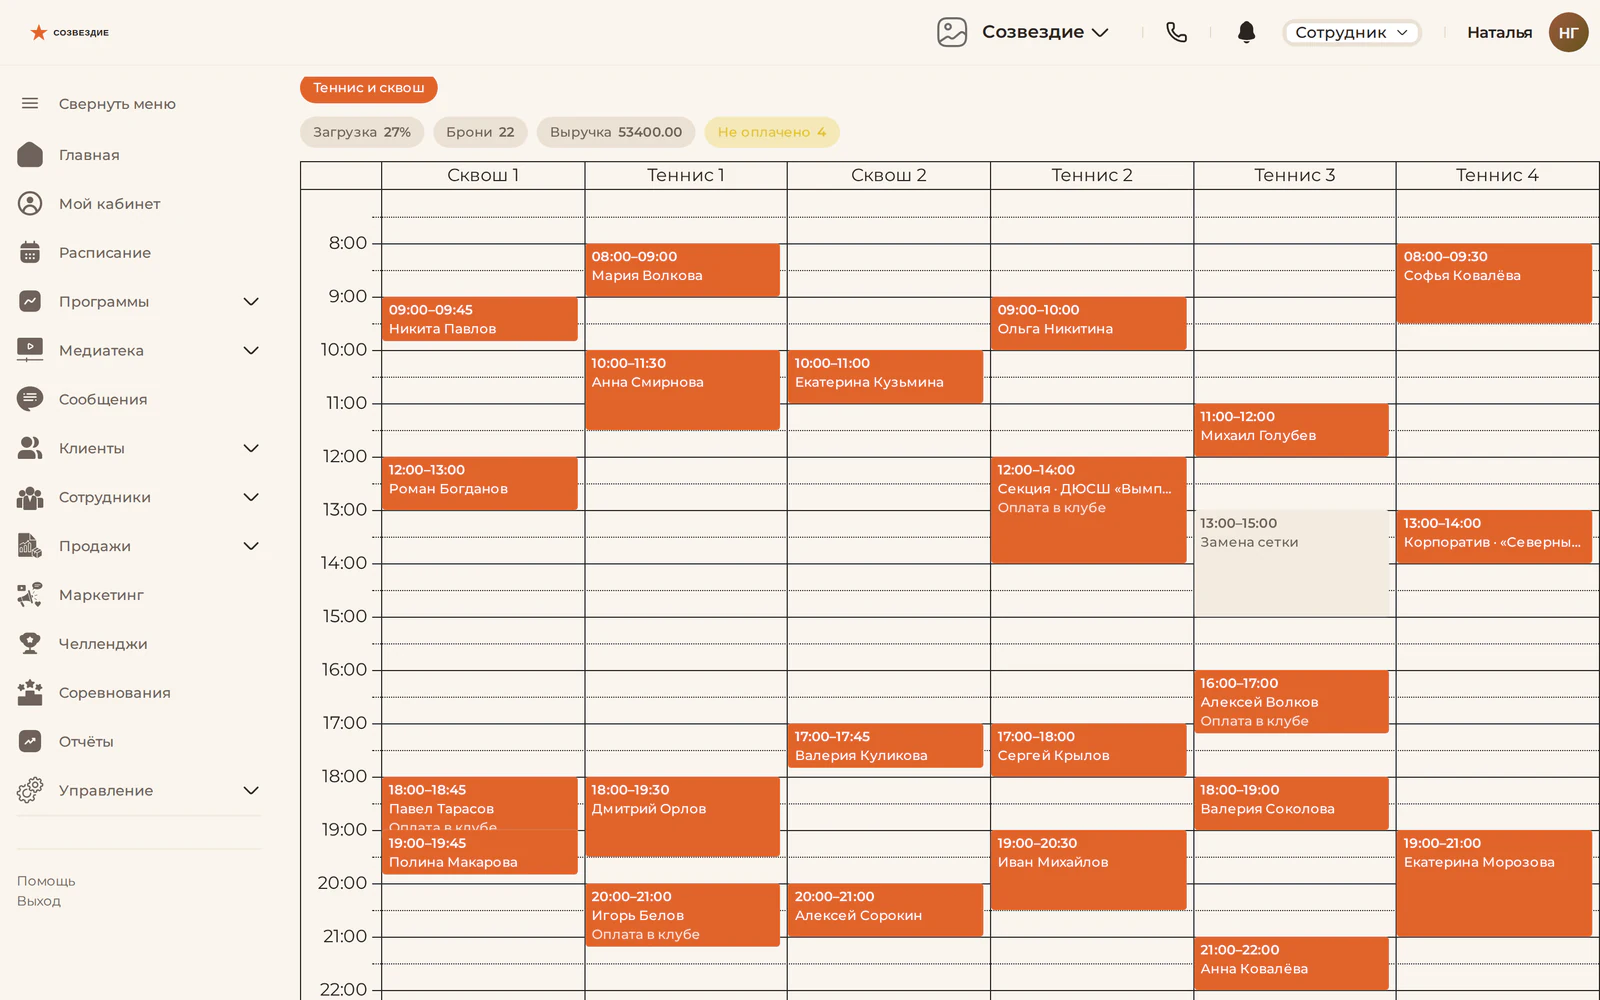The width and height of the screenshot is (1600, 1000).
Task: Expand the Клиенты submenu chevron
Action: pos(251,448)
